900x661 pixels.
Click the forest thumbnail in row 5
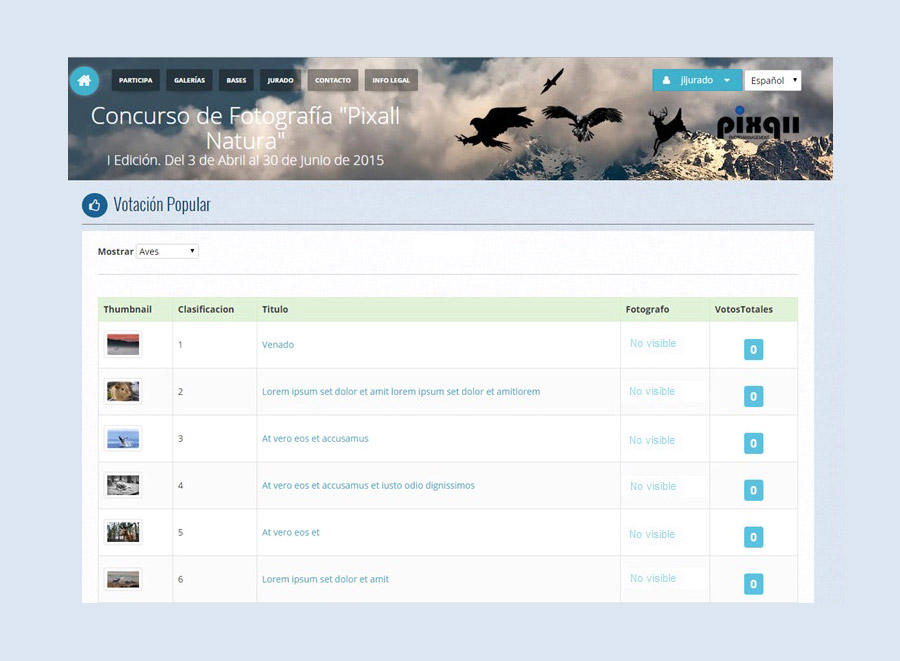click(123, 532)
